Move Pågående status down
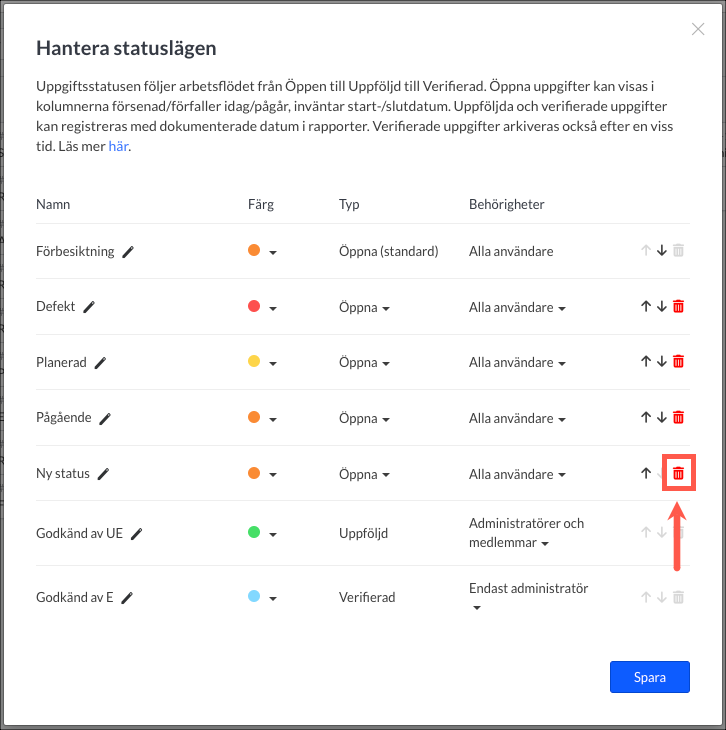The height and width of the screenshot is (730, 726). (x=661, y=418)
